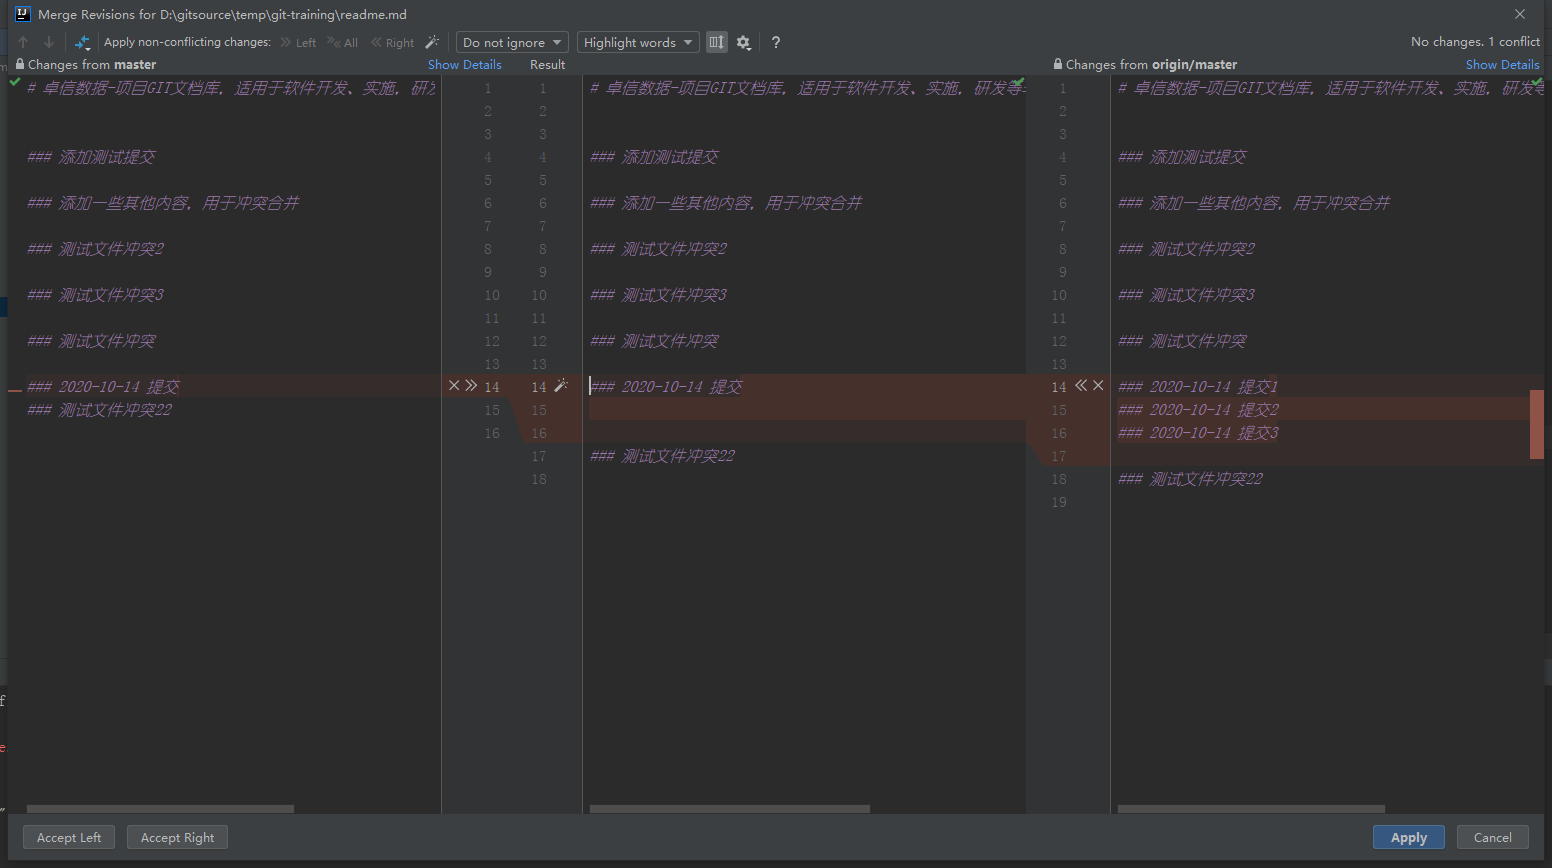The width and height of the screenshot is (1552, 868).
Task: Apply non-conflicting changes from Left
Action: click(x=298, y=42)
